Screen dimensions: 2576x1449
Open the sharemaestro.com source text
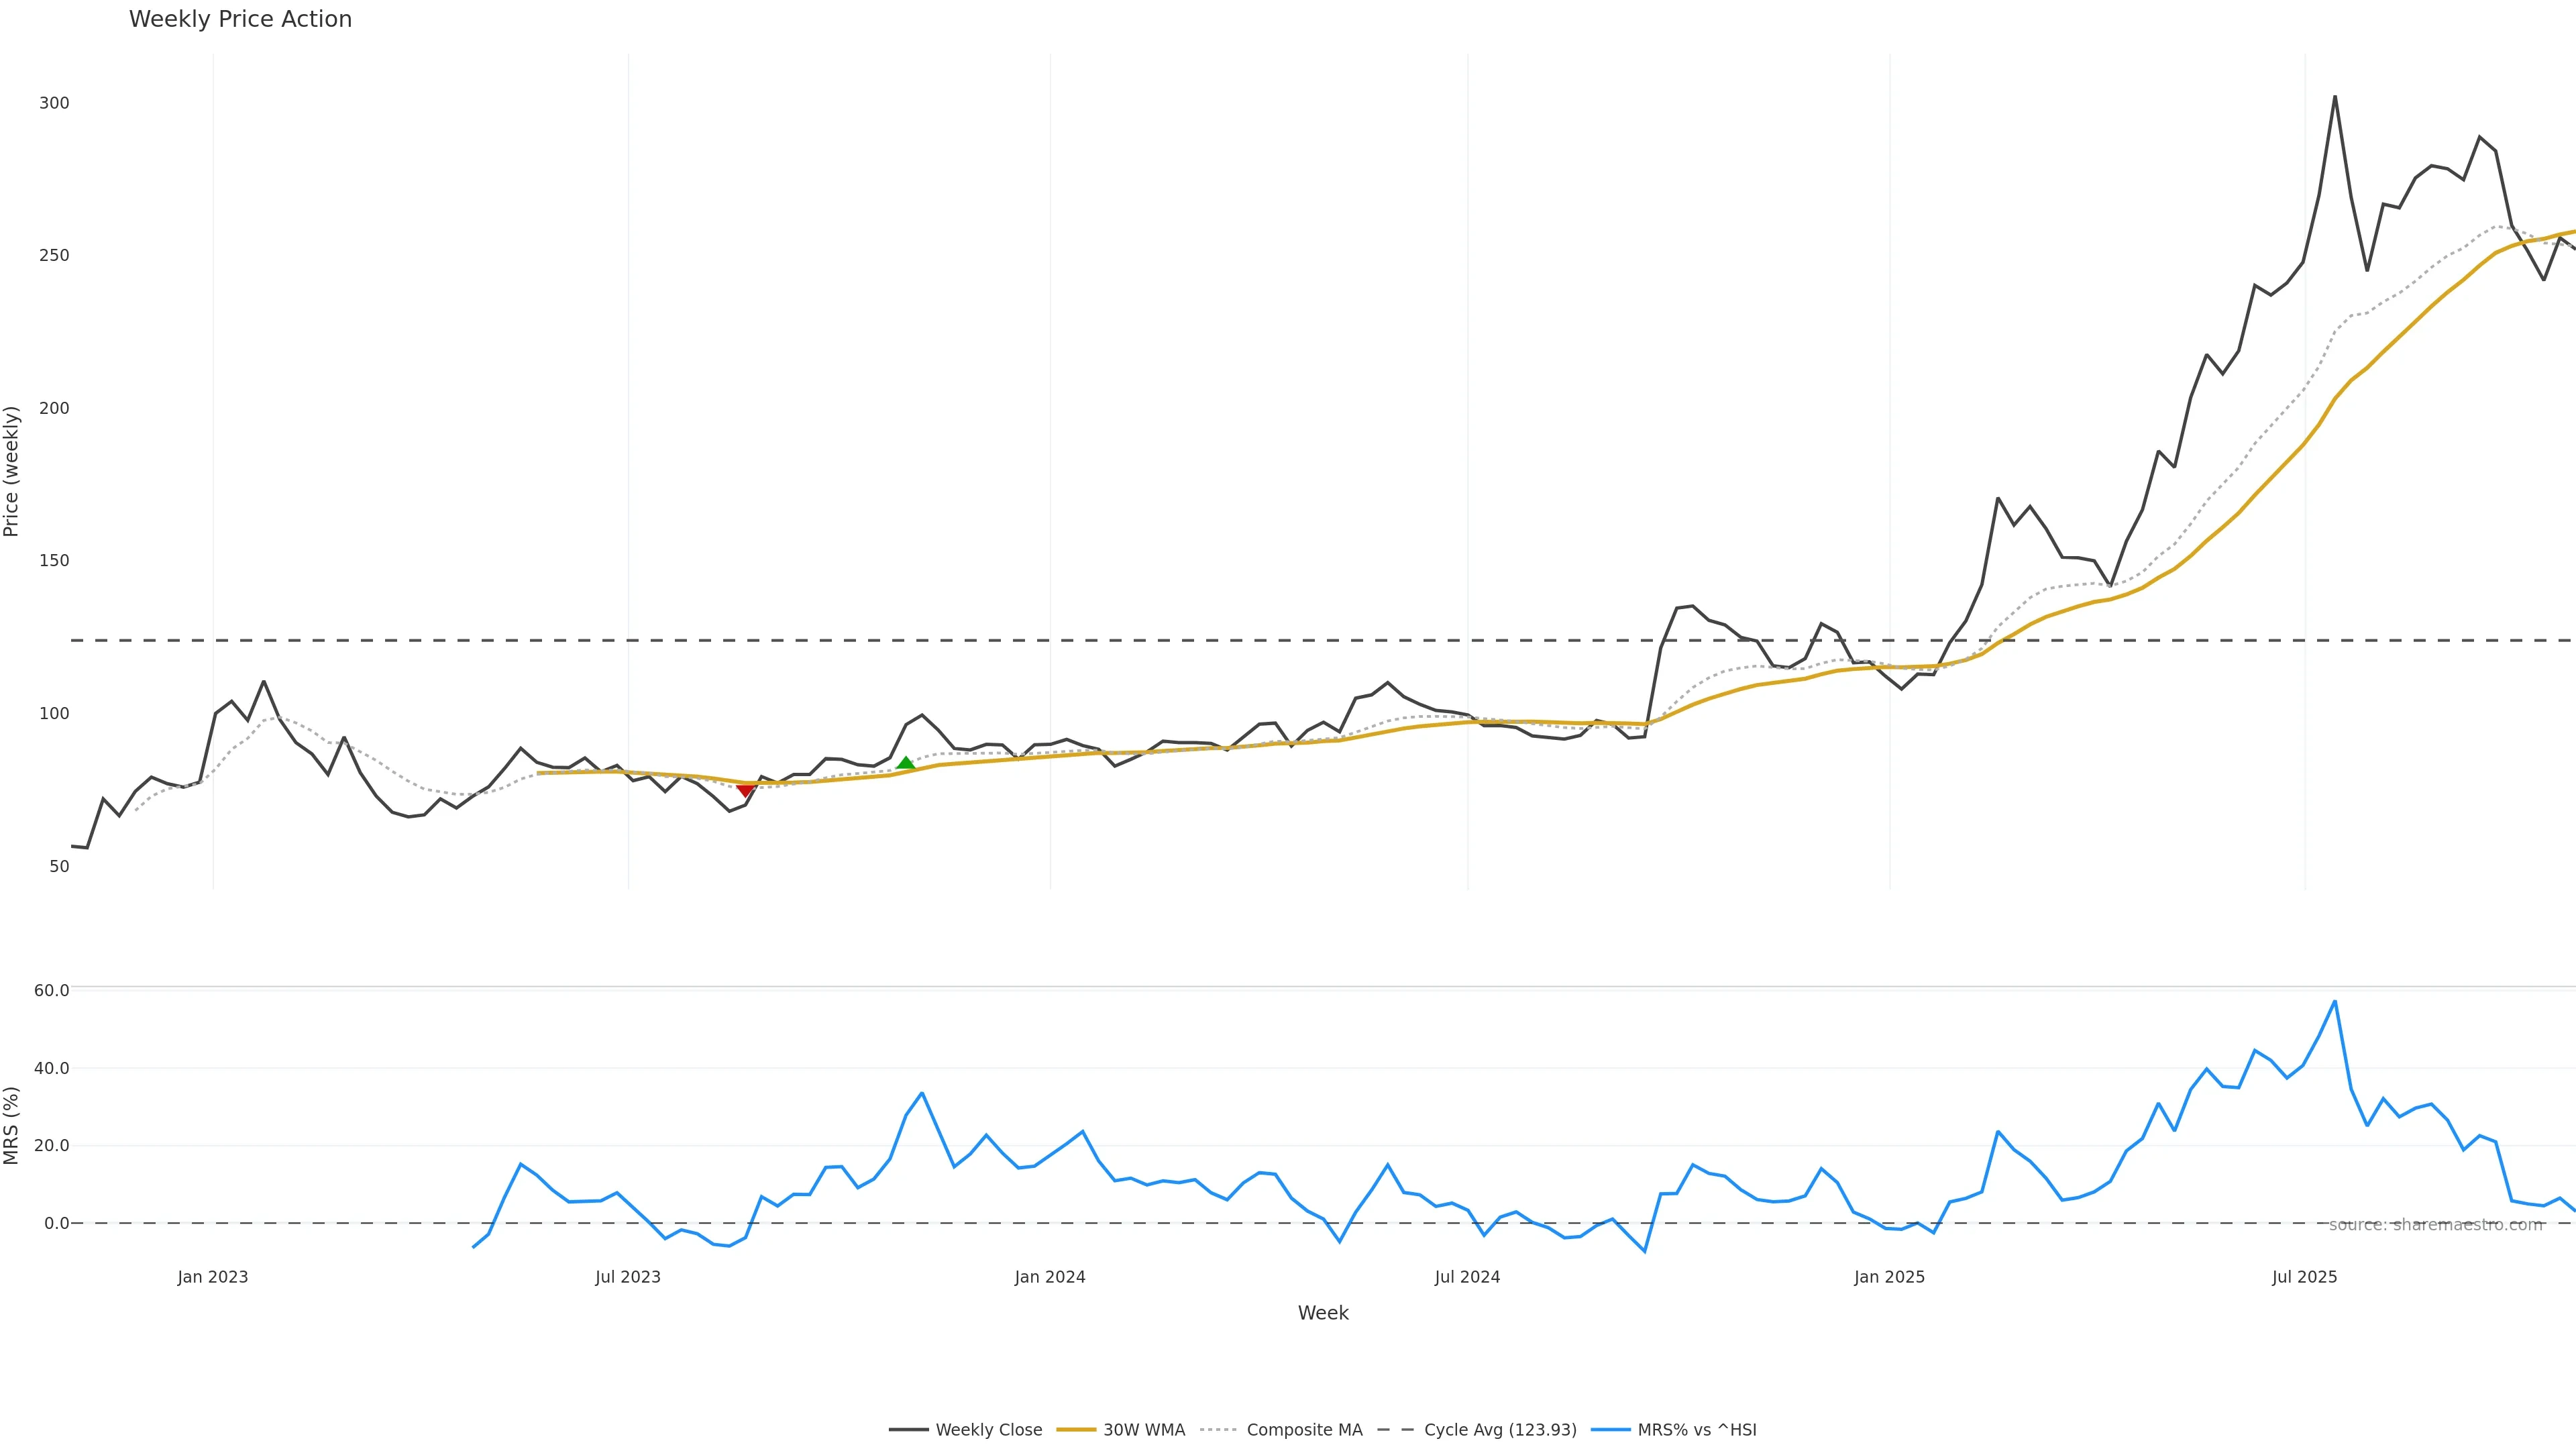coord(2435,1225)
